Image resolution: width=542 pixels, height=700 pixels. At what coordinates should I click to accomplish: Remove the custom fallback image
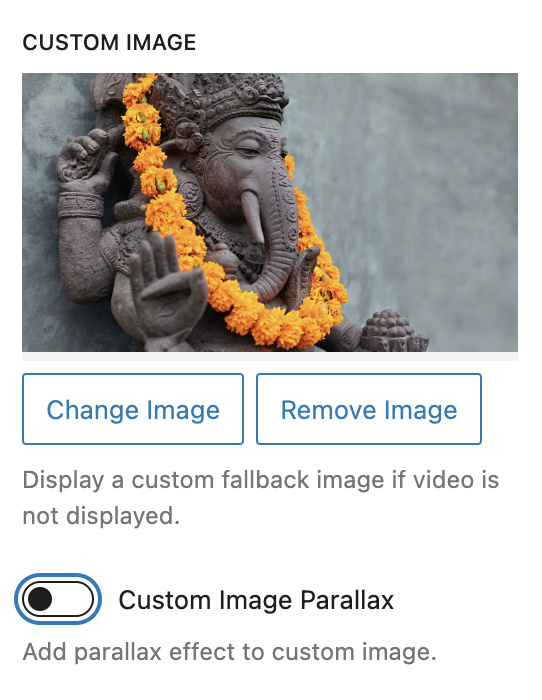coord(369,409)
